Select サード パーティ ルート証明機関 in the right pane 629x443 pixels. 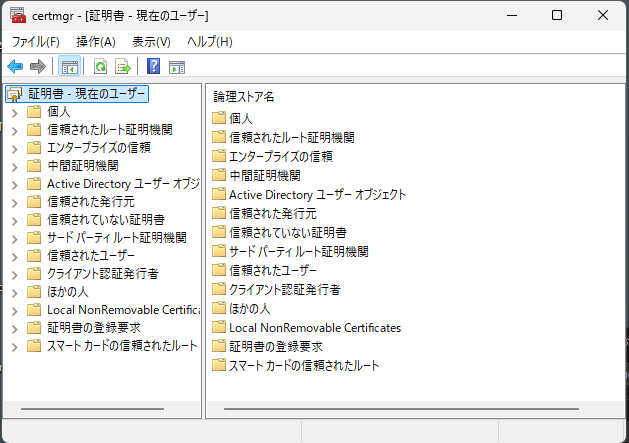coord(298,251)
